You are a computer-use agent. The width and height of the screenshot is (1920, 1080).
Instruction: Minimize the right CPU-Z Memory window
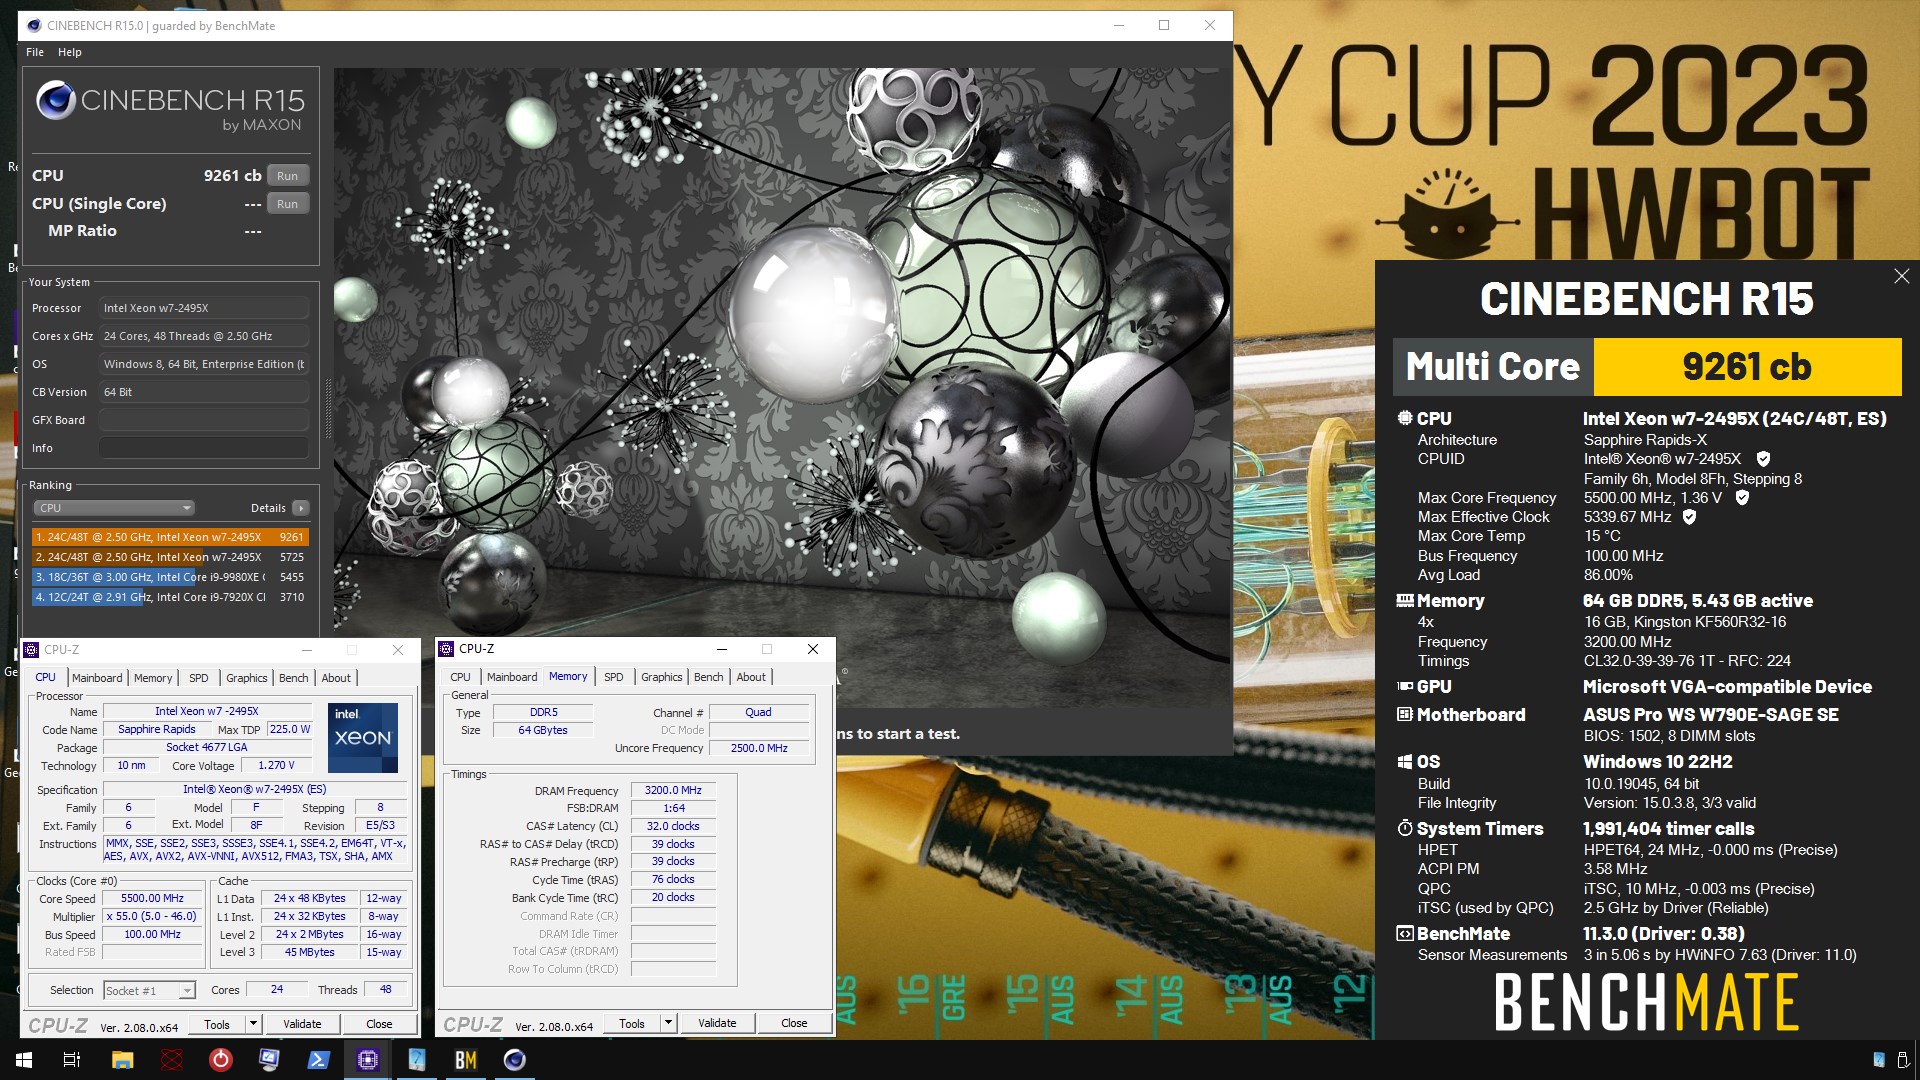(x=721, y=649)
